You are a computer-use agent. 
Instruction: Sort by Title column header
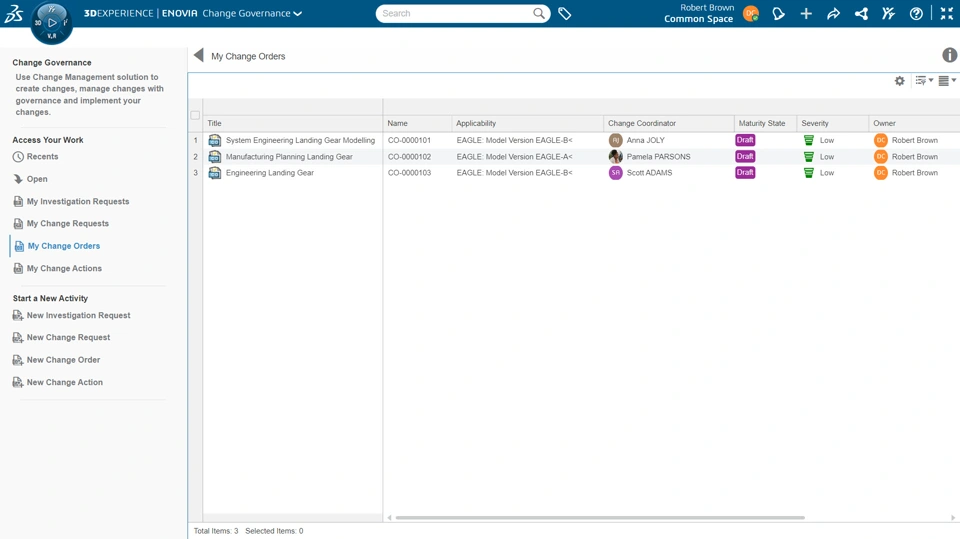pos(214,123)
